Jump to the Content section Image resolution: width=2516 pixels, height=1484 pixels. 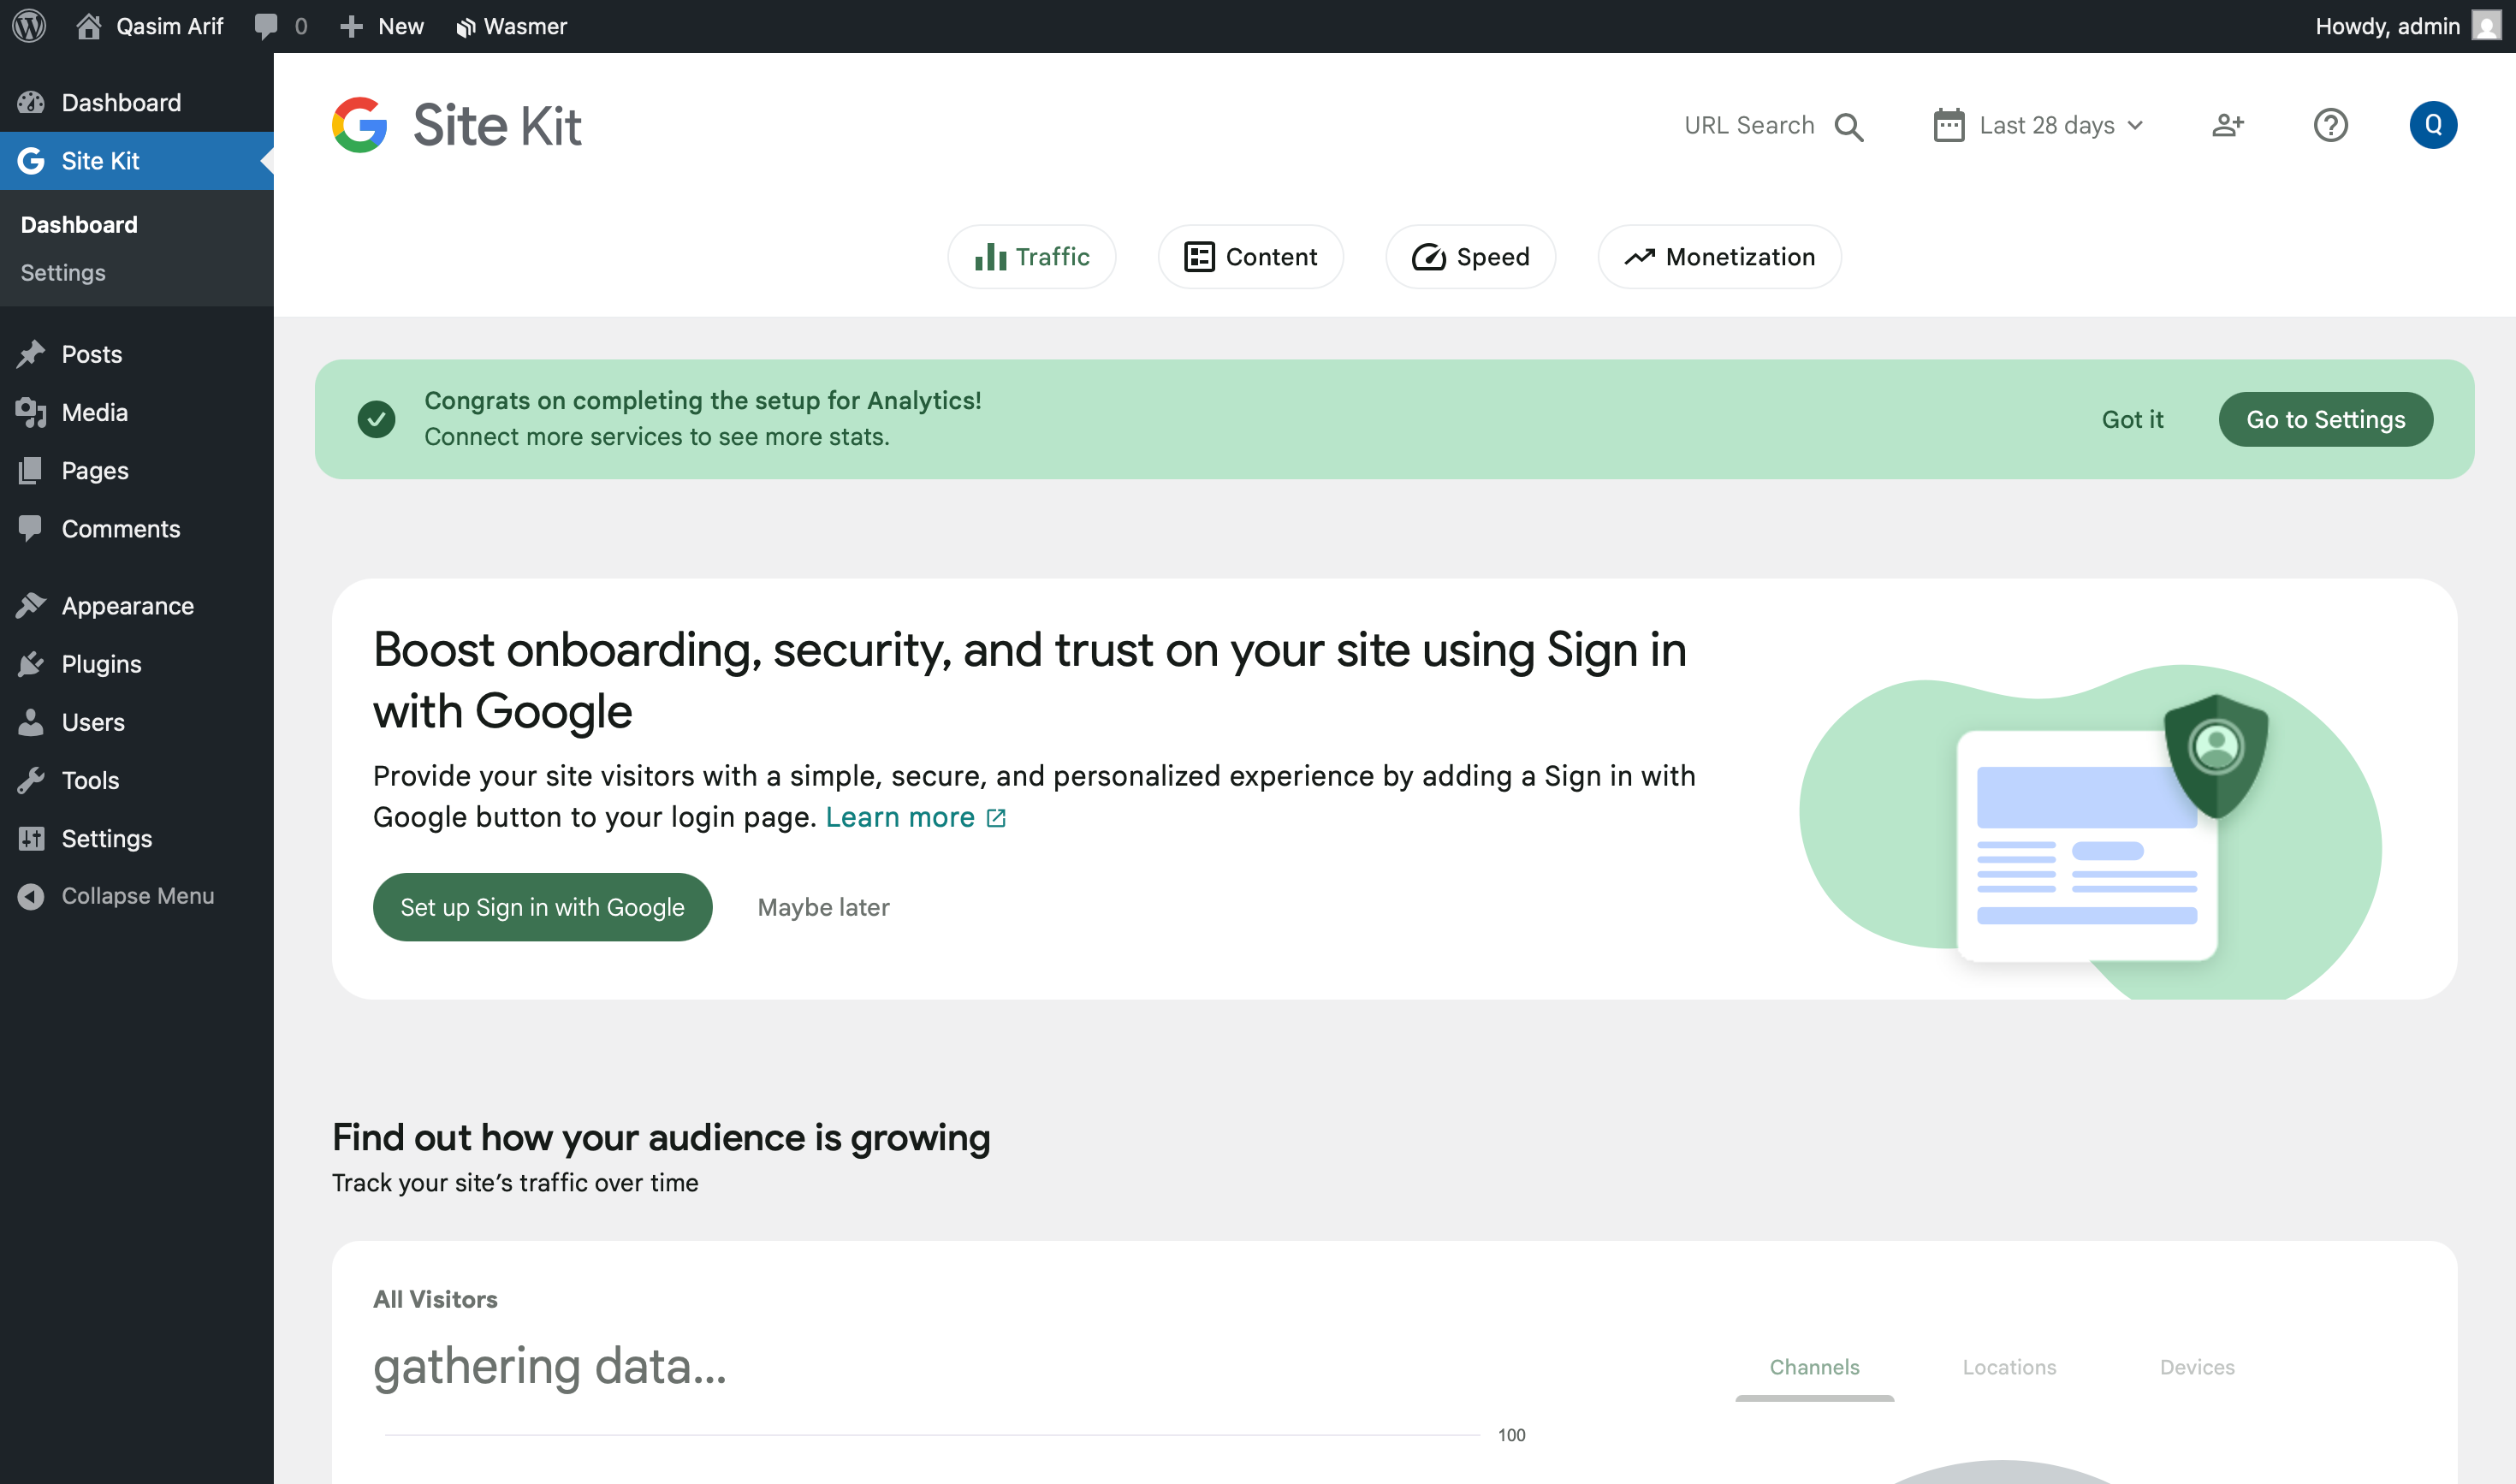click(x=1250, y=257)
